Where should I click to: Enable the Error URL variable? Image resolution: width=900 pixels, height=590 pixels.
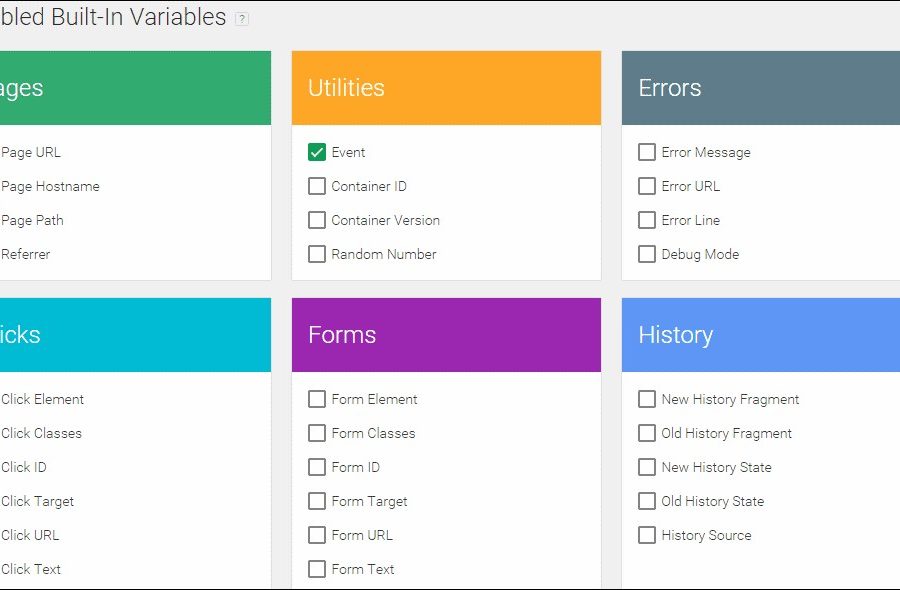(x=647, y=186)
